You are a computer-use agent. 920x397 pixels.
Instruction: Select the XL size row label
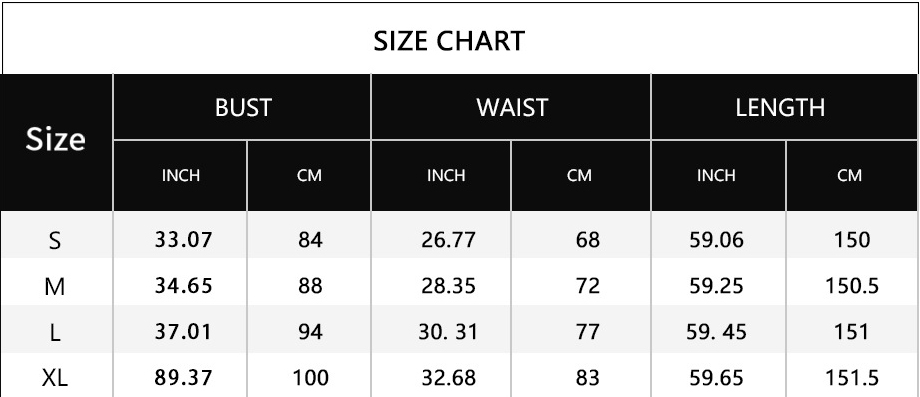click(55, 378)
